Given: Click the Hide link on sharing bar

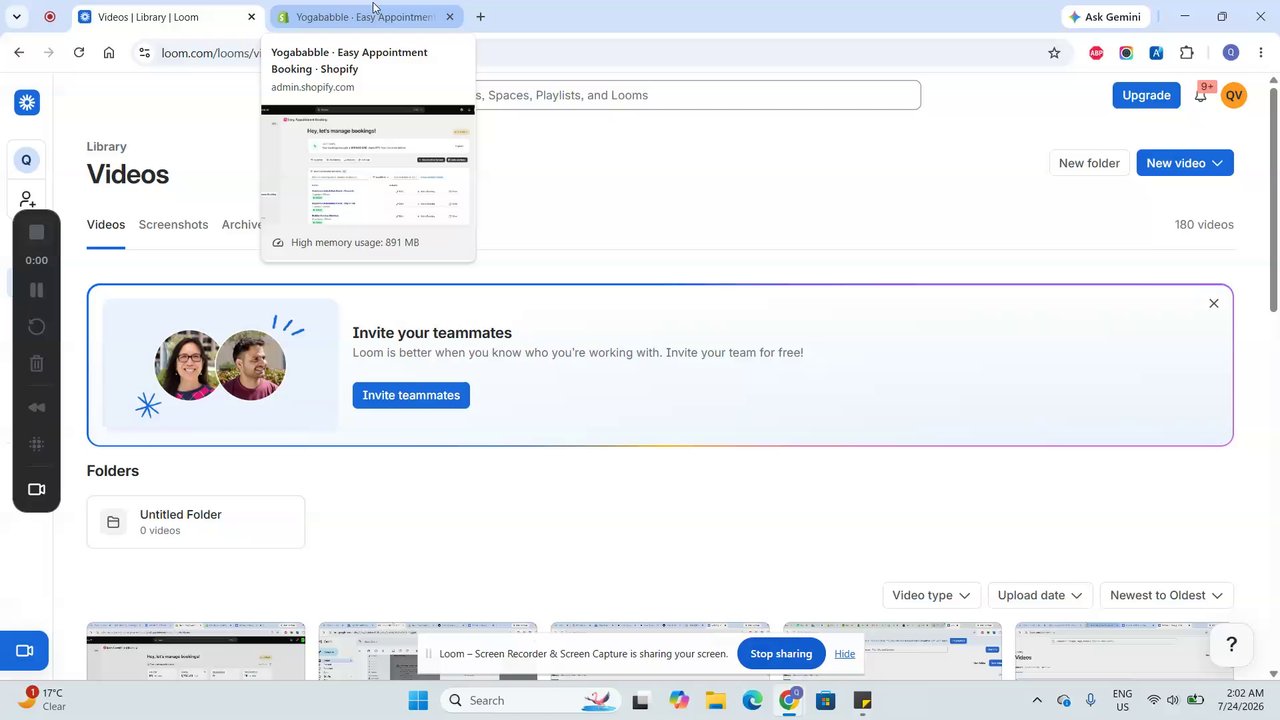Looking at the screenshot, I should click(x=845, y=654).
